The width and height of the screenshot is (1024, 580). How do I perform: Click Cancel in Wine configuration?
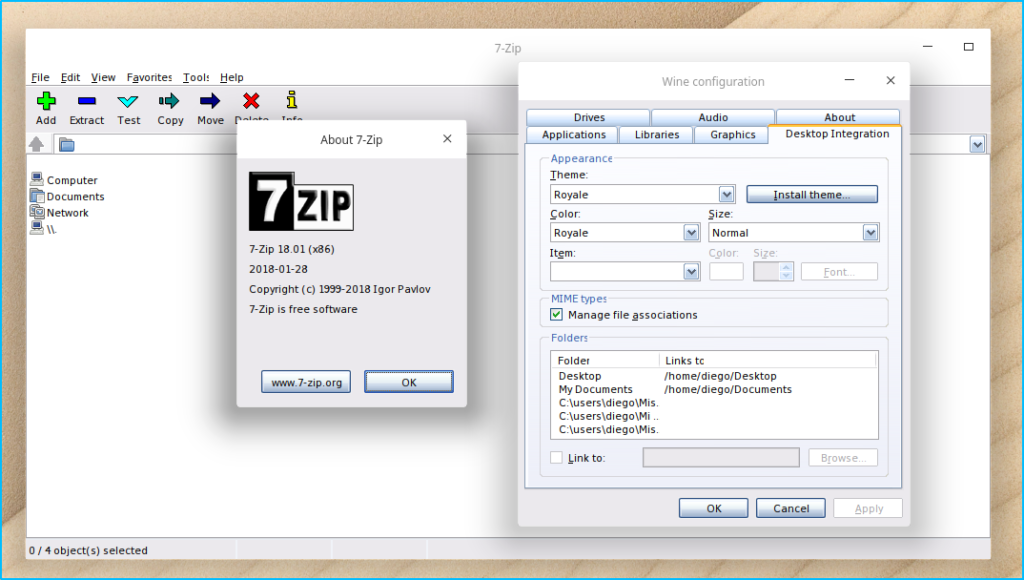(790, 508)
